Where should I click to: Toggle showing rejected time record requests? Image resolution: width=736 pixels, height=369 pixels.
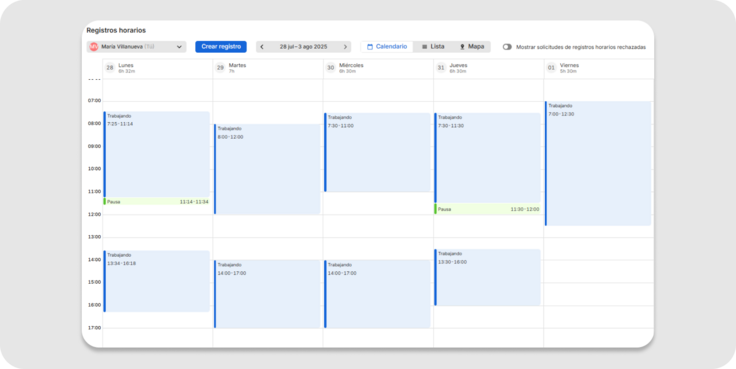click(507, 47)
